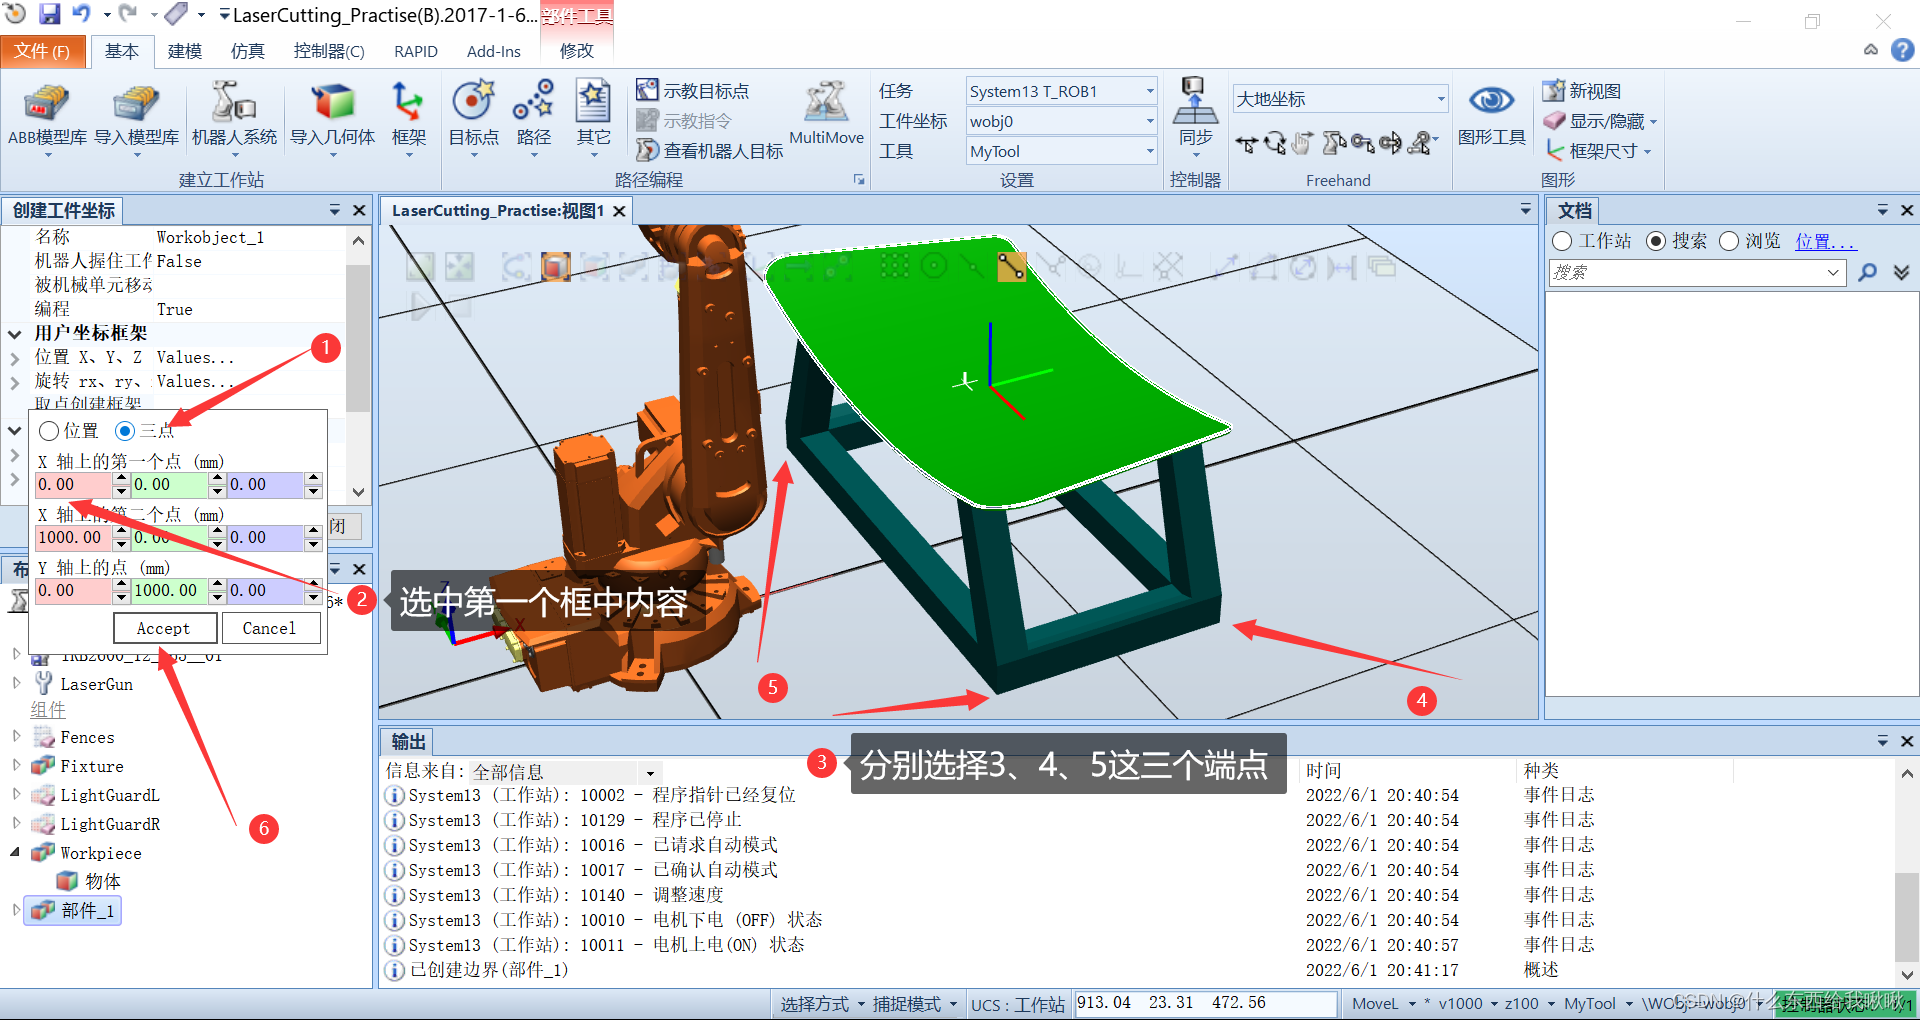Image resolution: width=1920 pixels, height=1020 pixels.
Task: Select the 浏览 radio in 文档 panel
Action: click(x=1729, y=241)
